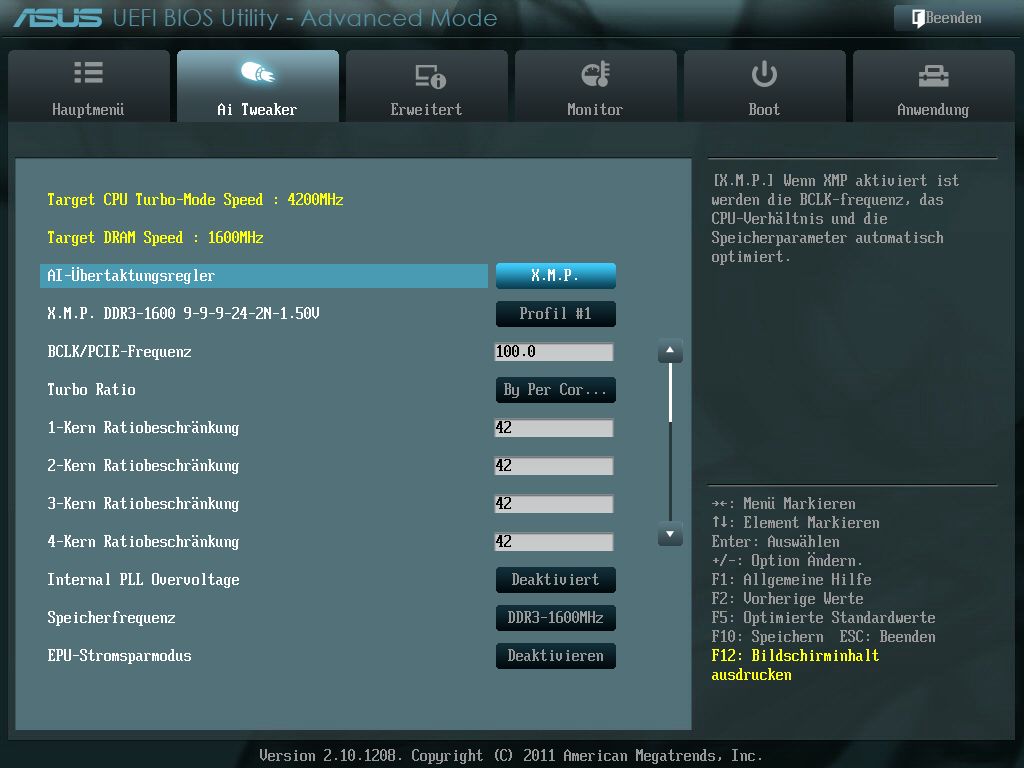Click the Boot power icon
Viewport: 1024px width, 768px height.
click(x=764, y=74)
